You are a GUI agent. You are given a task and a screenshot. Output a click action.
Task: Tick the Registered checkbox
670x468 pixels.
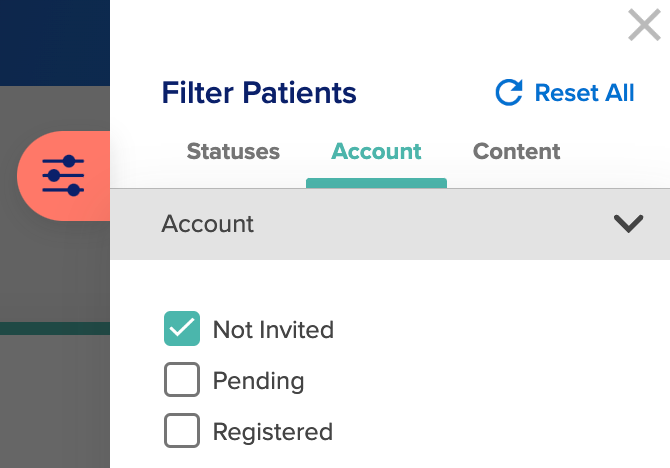182,430
